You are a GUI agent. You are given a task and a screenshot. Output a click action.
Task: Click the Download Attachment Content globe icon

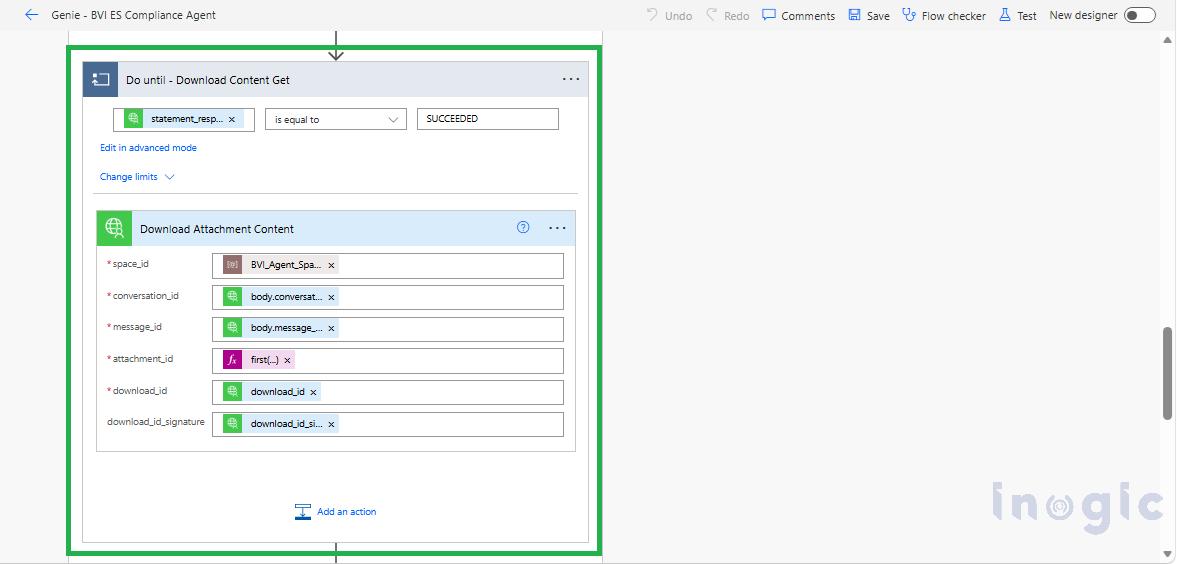[x=114, y=228]
